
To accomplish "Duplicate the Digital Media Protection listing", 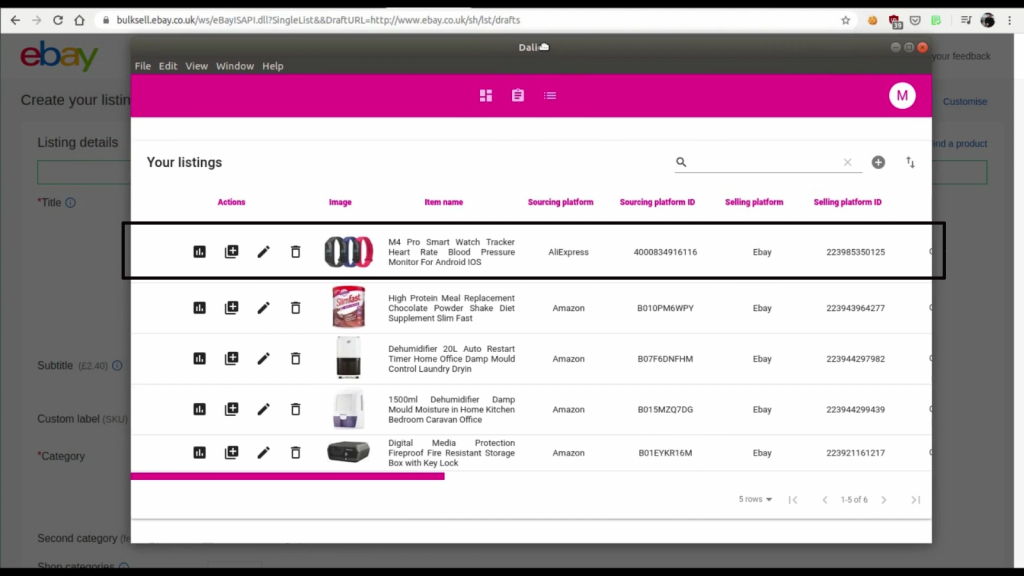I will pyautogui.click(x=231, y=453).
